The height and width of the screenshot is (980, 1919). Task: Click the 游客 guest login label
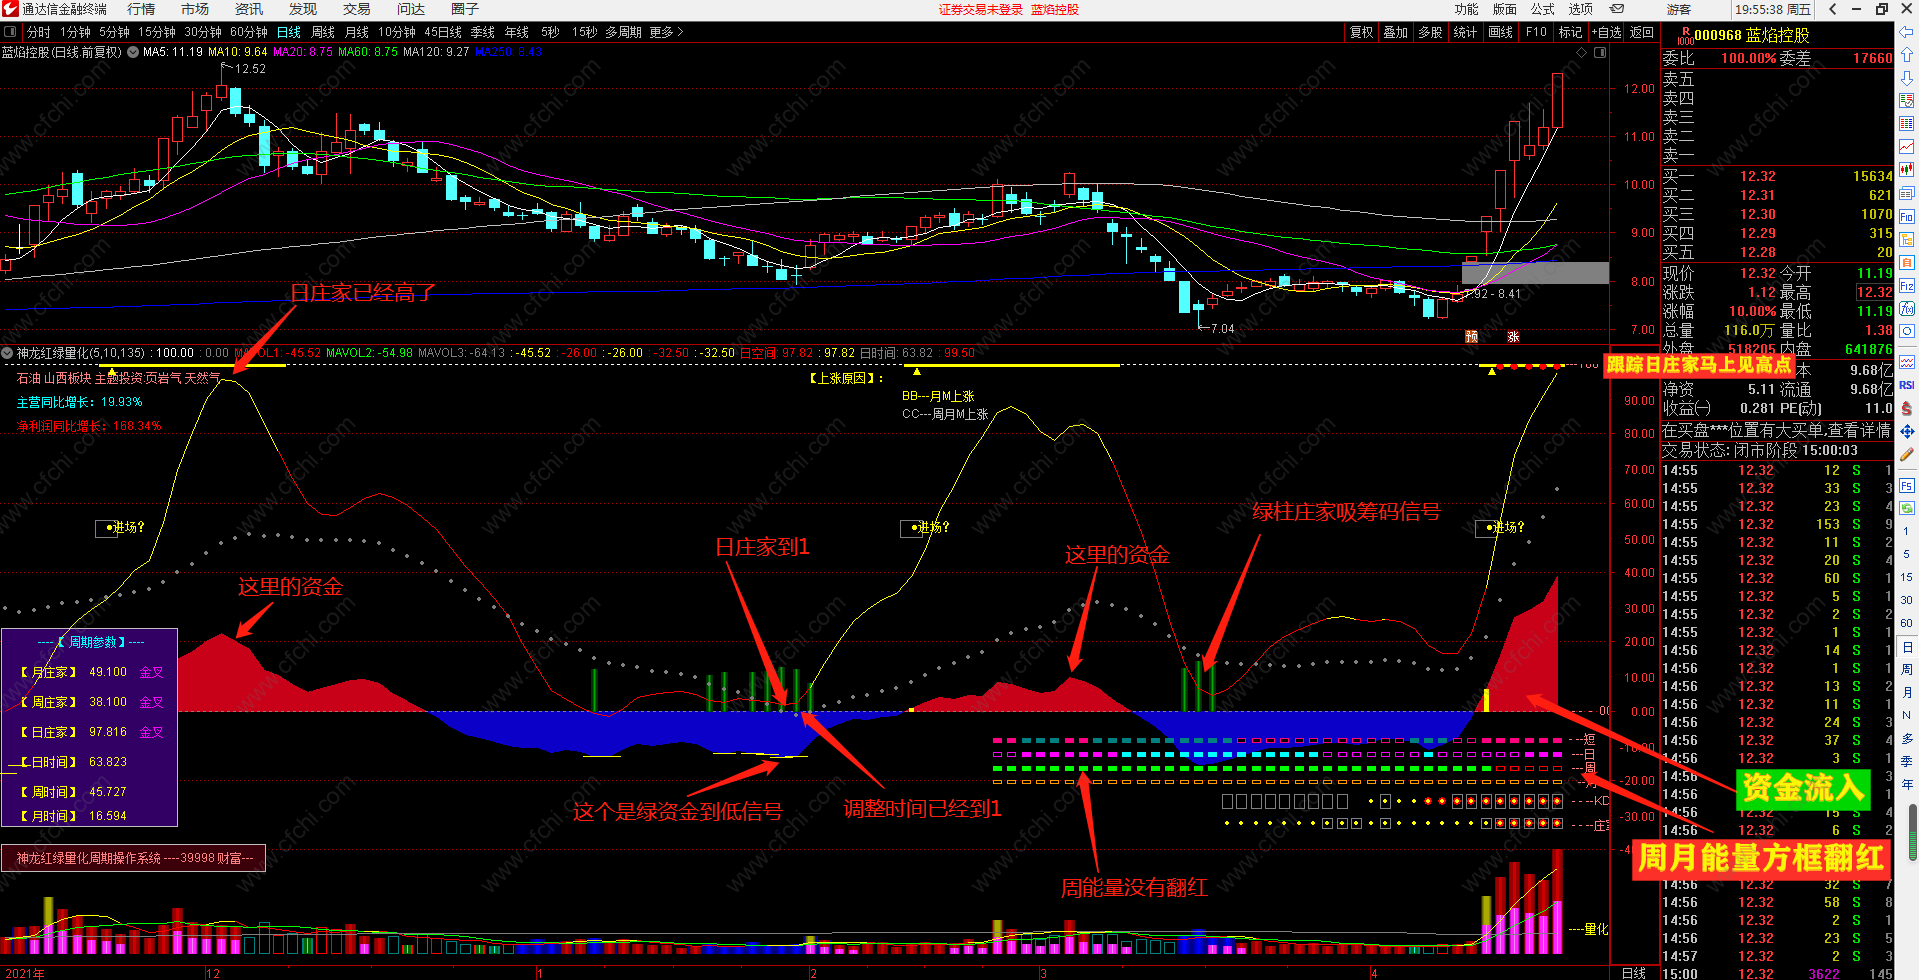(x=1678, y=9)
